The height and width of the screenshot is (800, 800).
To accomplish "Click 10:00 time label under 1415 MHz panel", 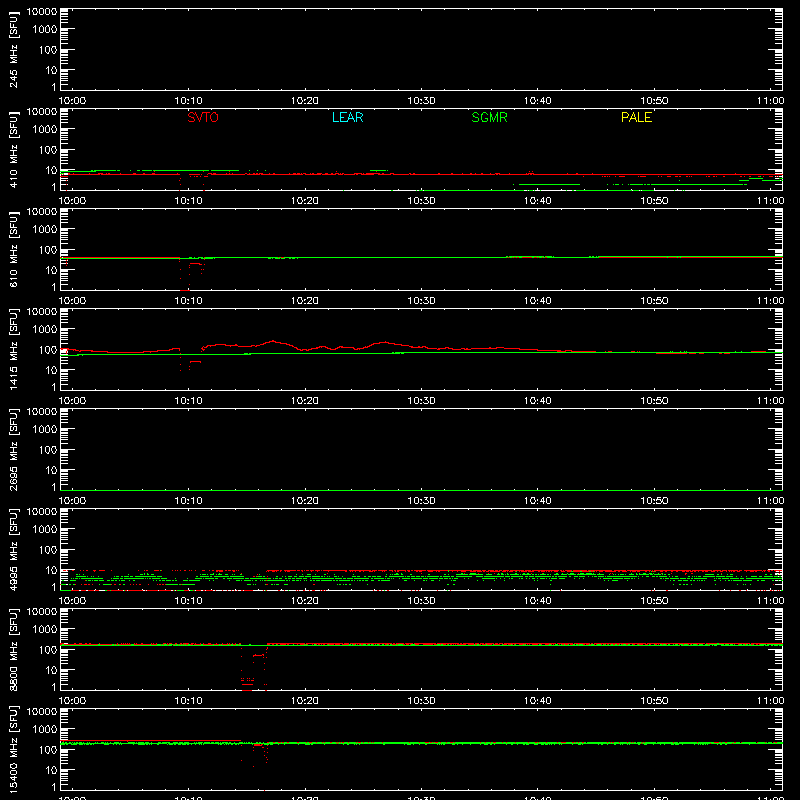I will click(72, 401).
